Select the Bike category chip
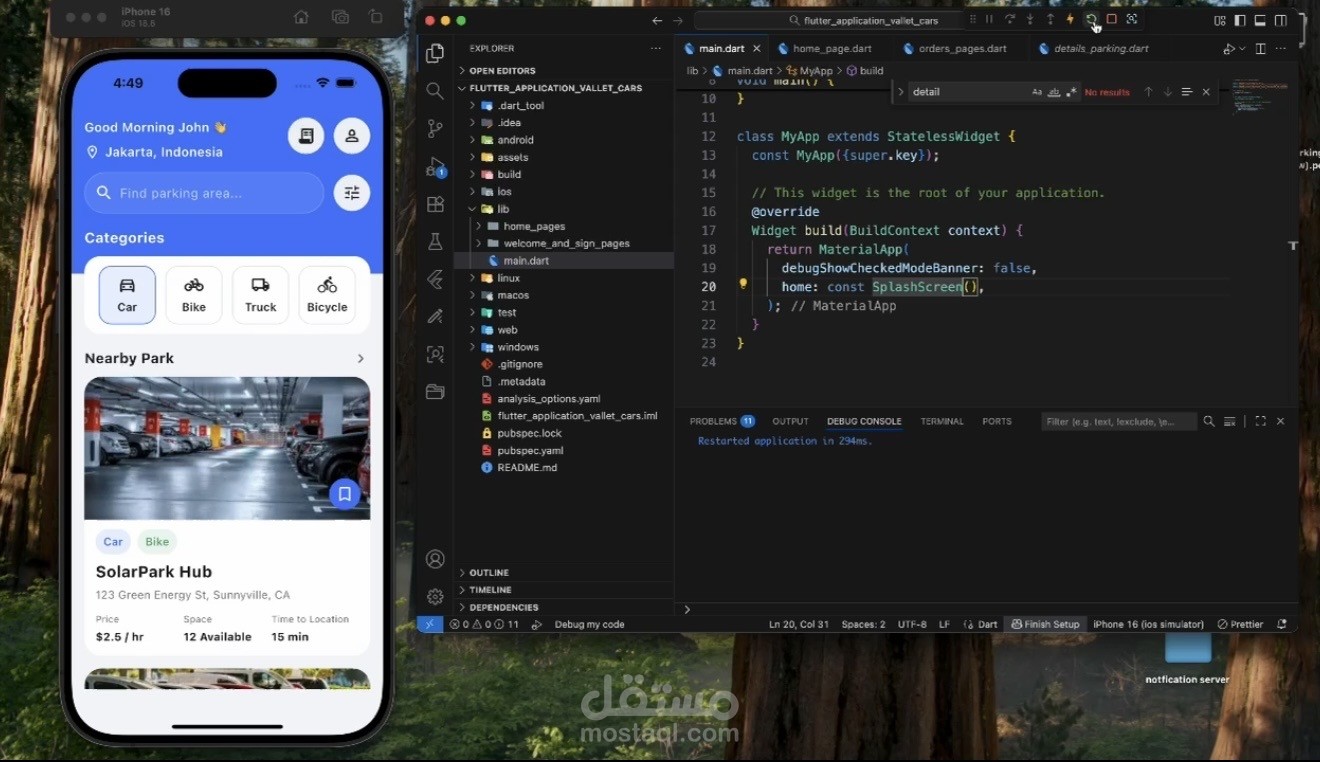The height and width of the screenshot is (762, 1320). point(194,295)
